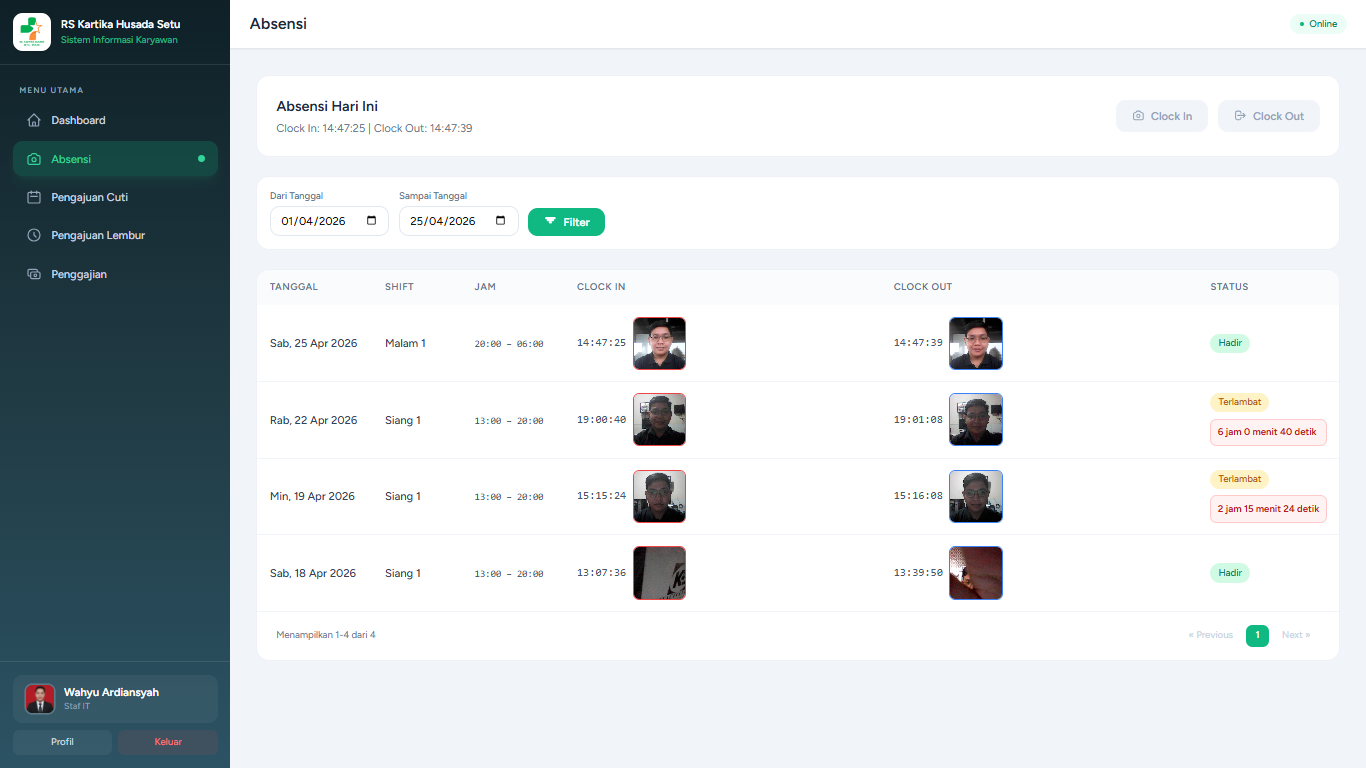Click the Filter button
Viewport: 1366px width, 768px height.
(x=566, y=222)
